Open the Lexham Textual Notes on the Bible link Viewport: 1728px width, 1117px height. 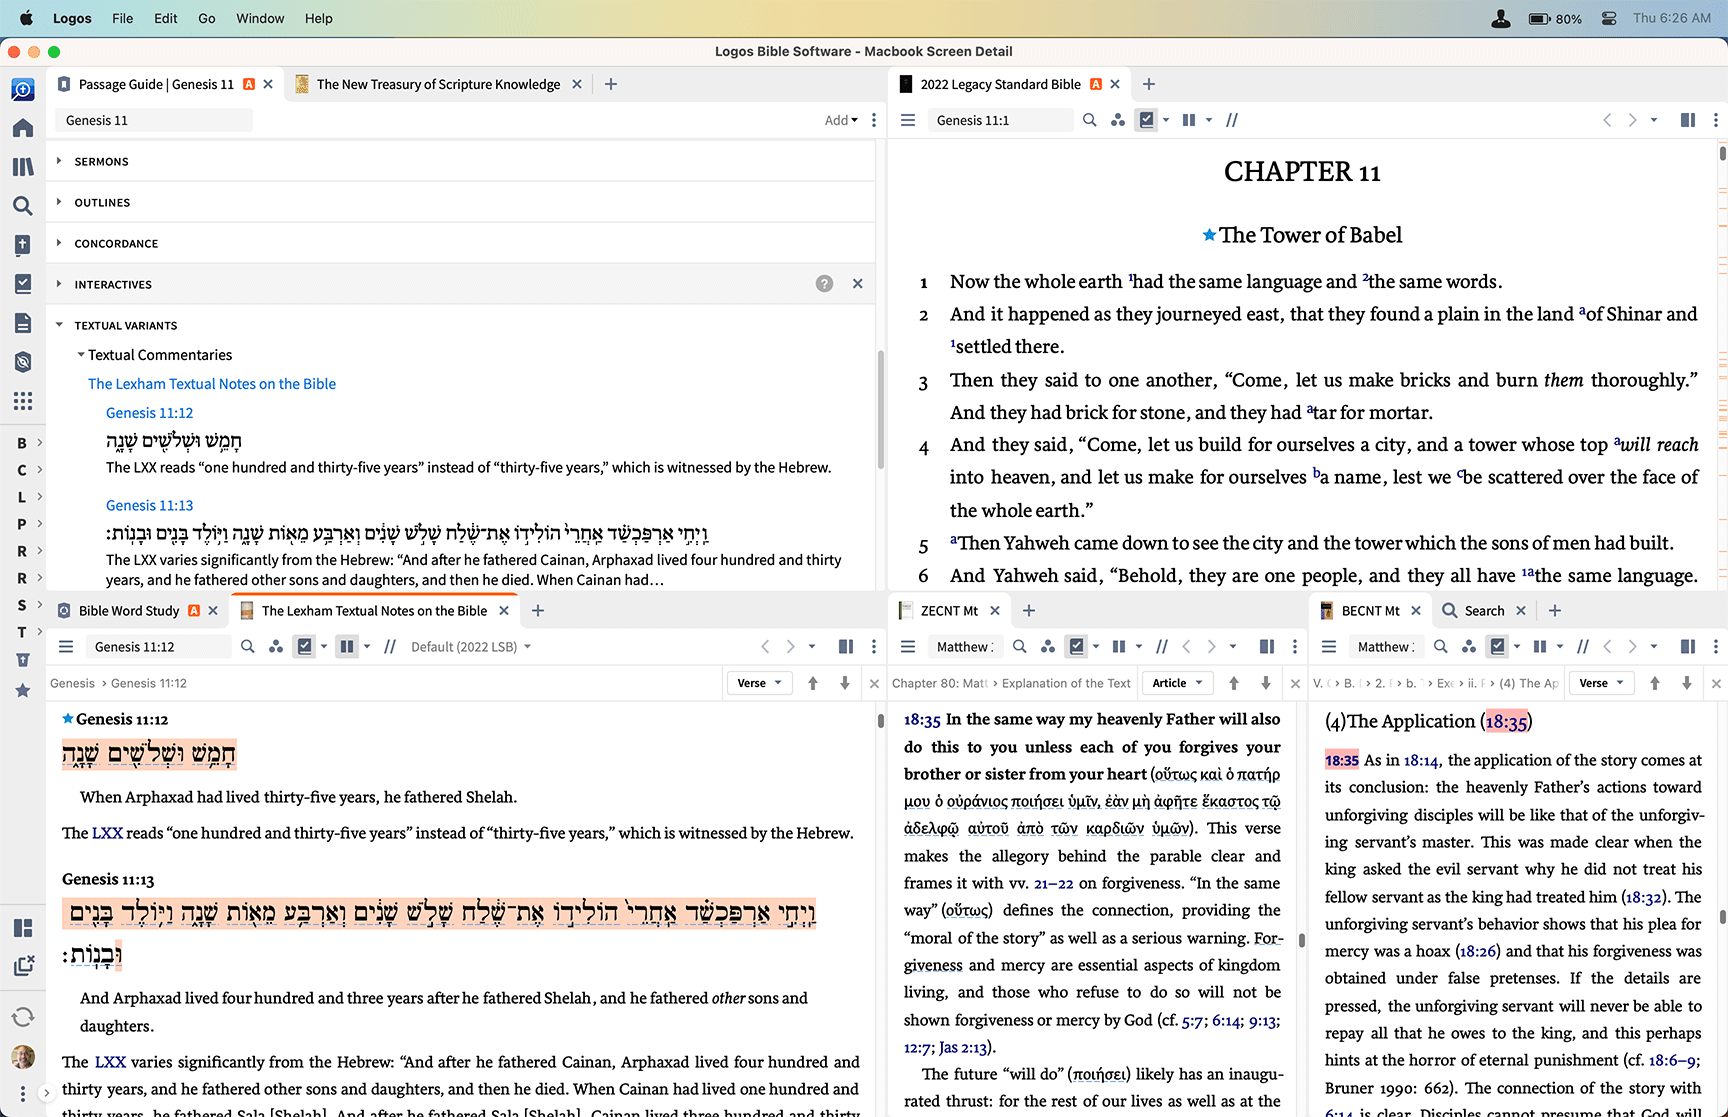click(212, 384)
